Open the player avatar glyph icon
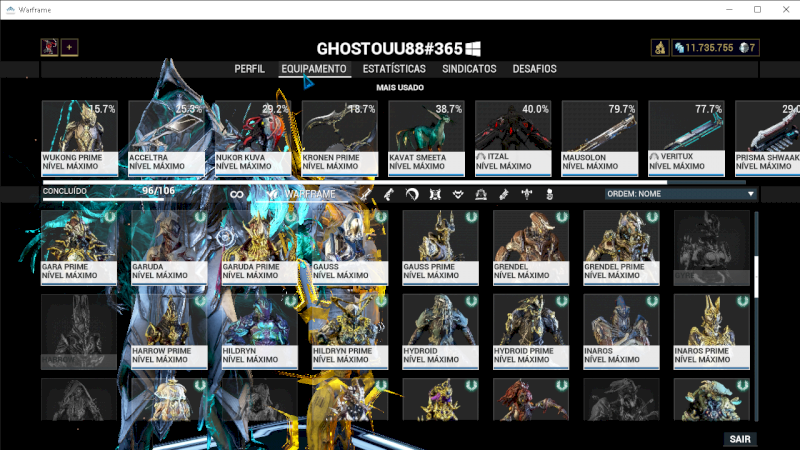Screen dimensions: 800x450 [x=49, y=47]
